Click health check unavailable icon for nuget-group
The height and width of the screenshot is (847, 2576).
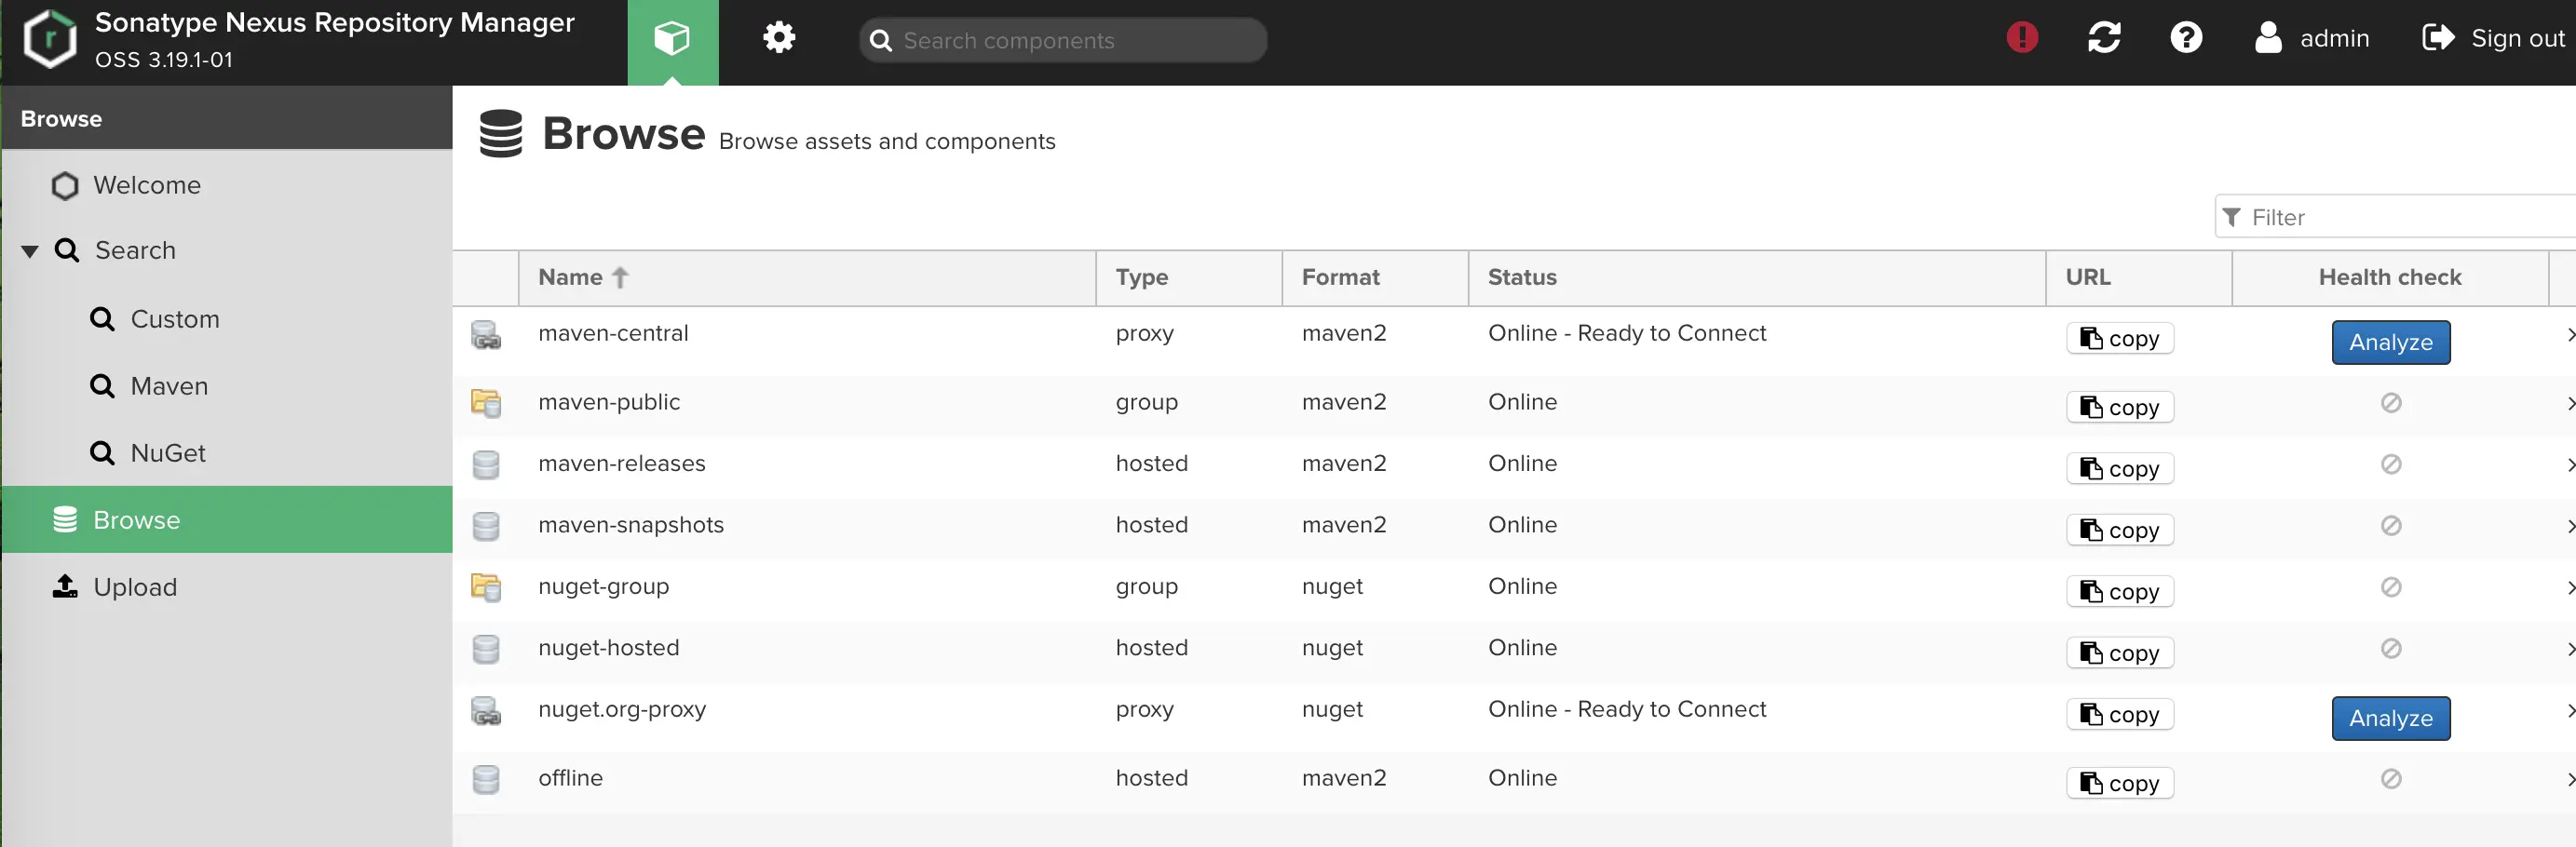pyautogui.click(x=2391, y=587)
